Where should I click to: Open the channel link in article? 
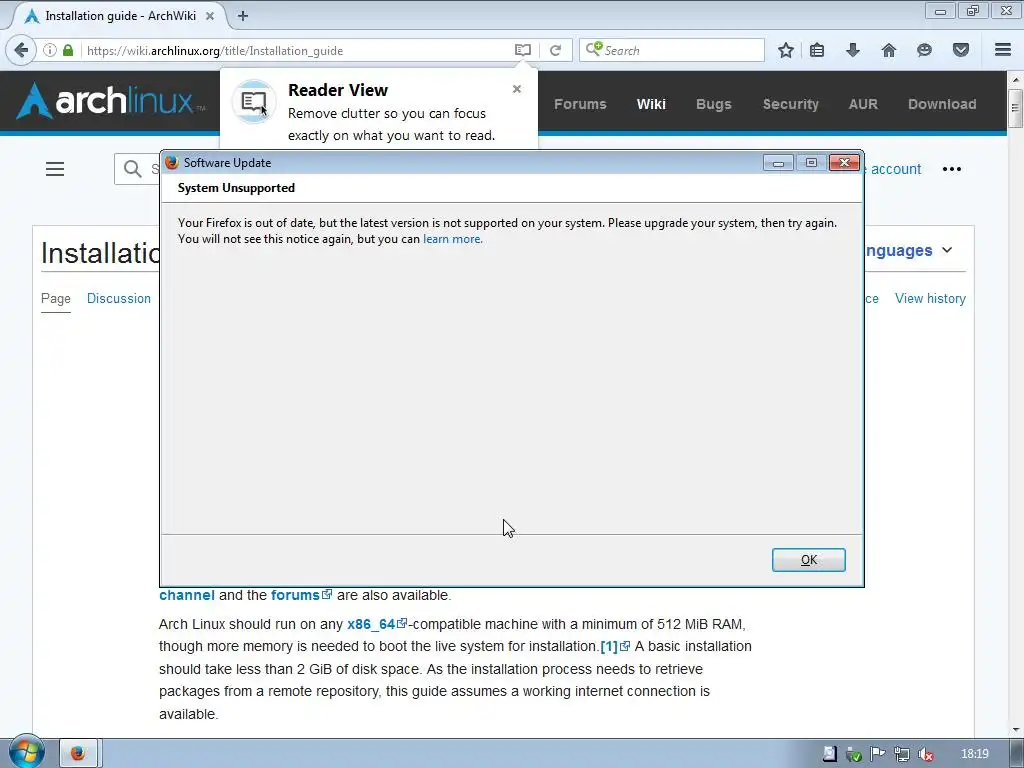[x=187, y=596]
